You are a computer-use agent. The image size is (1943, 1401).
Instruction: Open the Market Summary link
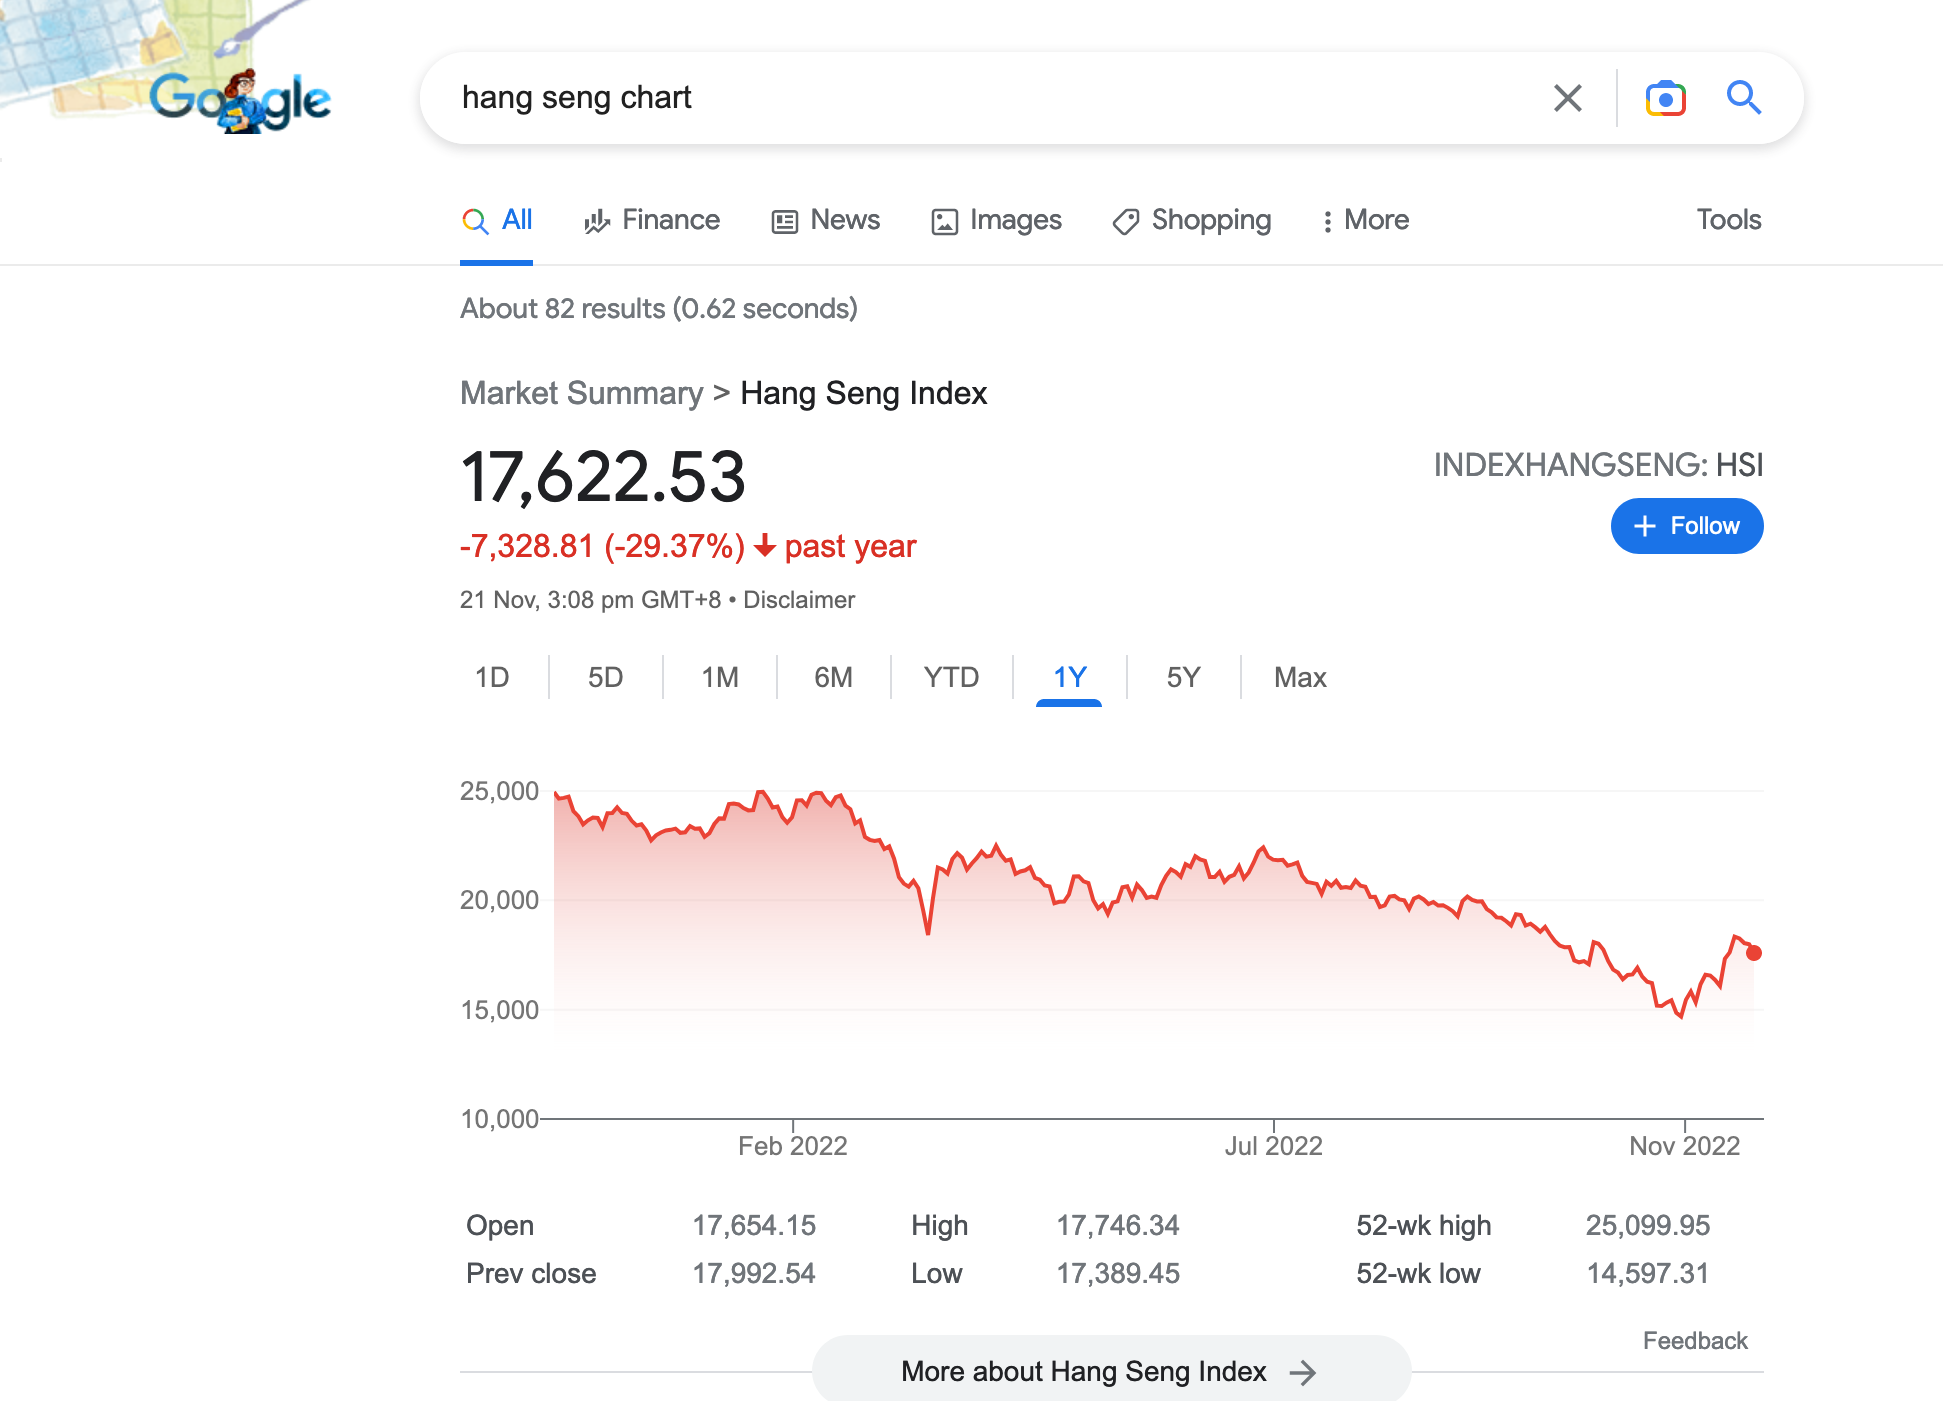point(582,393)
